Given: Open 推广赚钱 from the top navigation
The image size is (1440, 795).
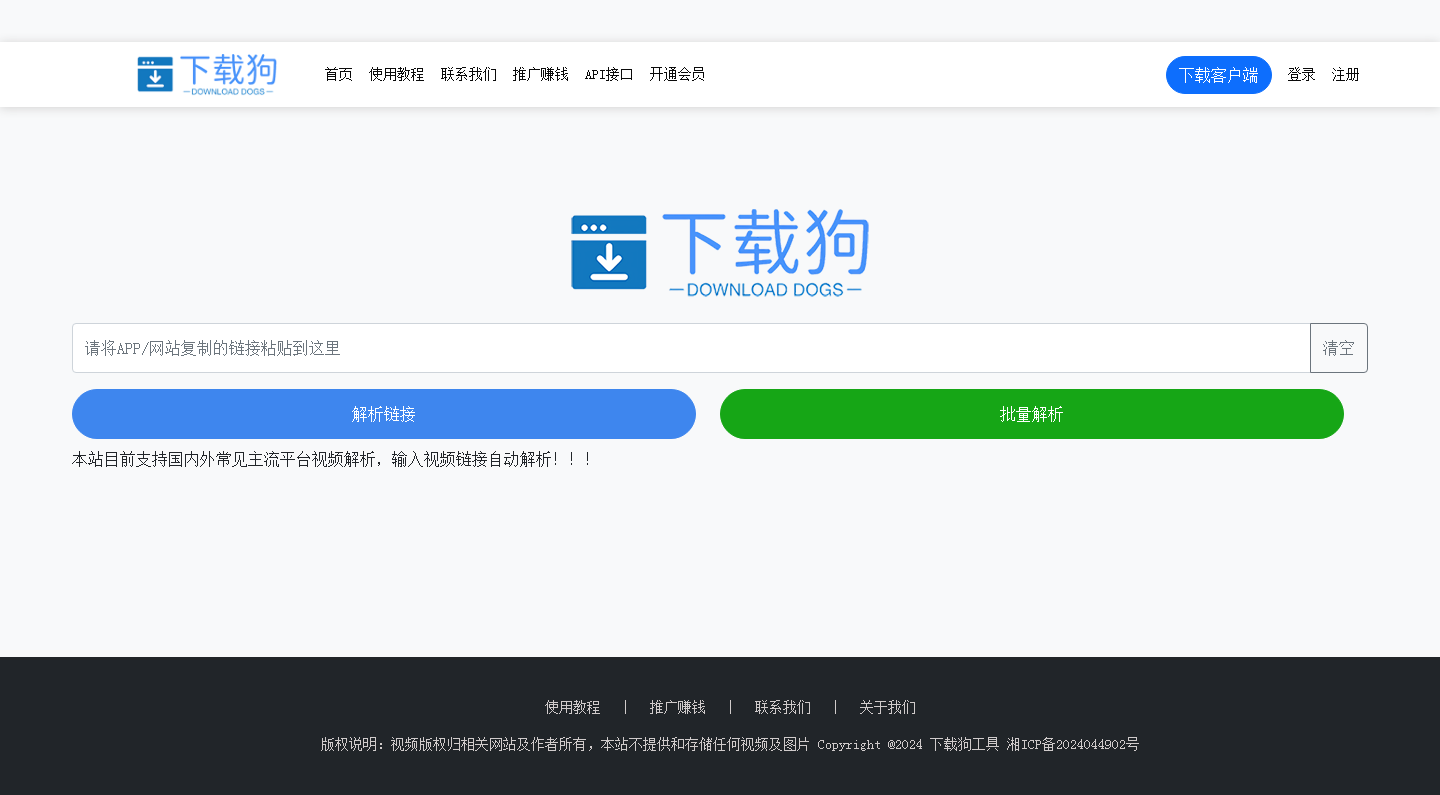Looking at the screenshot, I should click(x=540, y=74).
